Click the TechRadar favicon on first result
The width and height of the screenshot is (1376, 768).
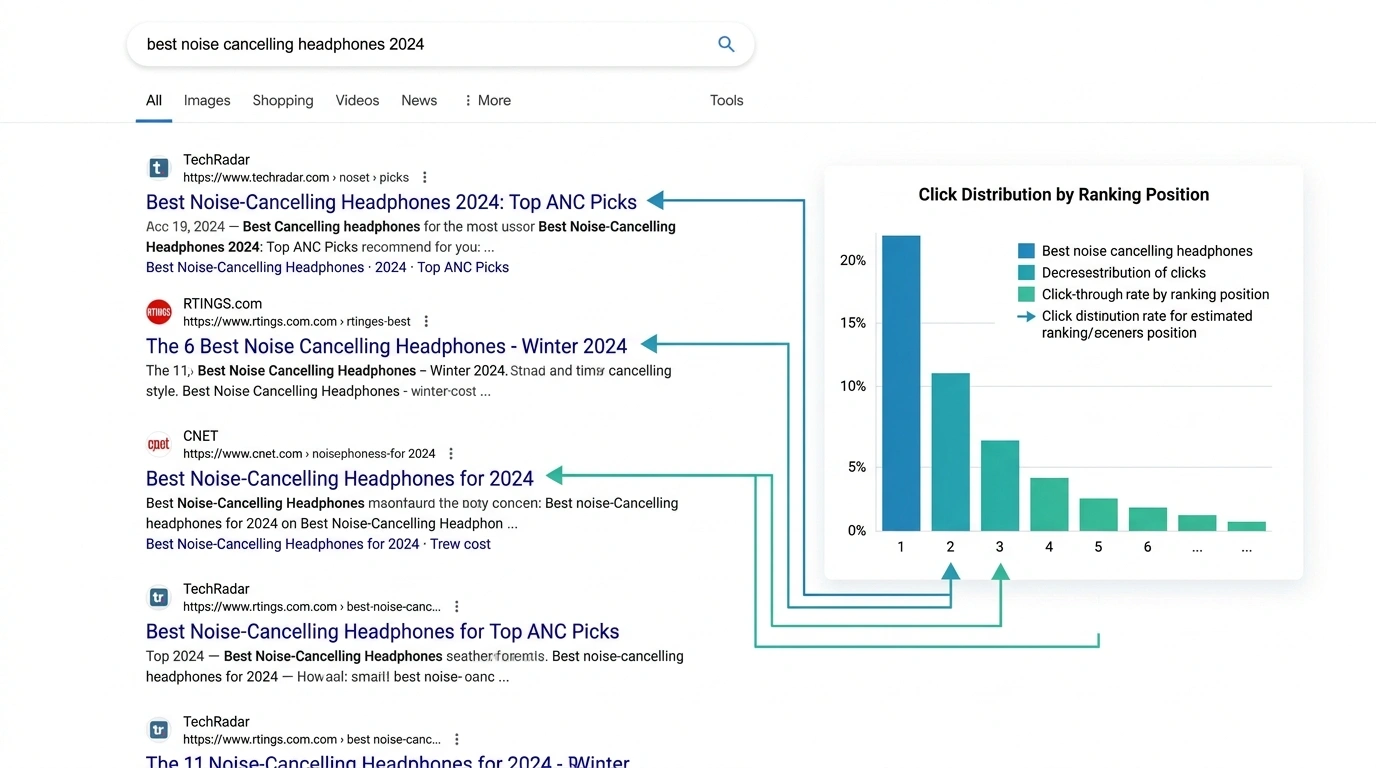pyautogui.click(x=158, y=168)
